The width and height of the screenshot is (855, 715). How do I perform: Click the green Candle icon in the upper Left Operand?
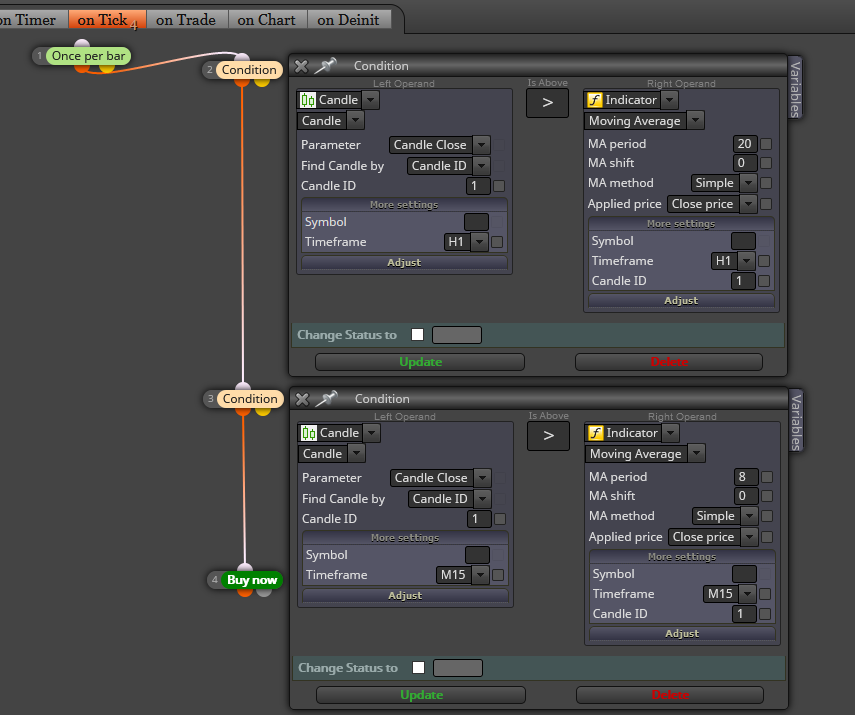308,100
